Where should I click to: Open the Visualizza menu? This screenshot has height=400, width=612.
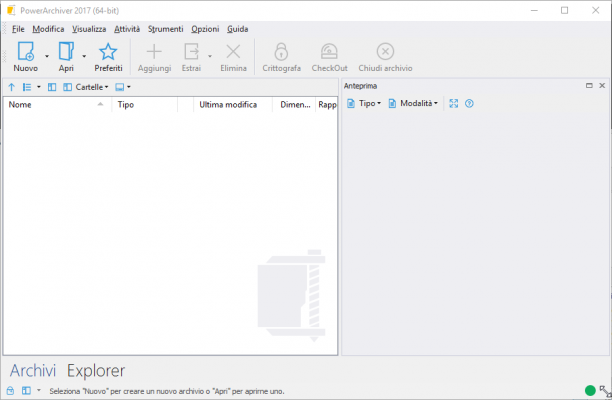point(89,29)
